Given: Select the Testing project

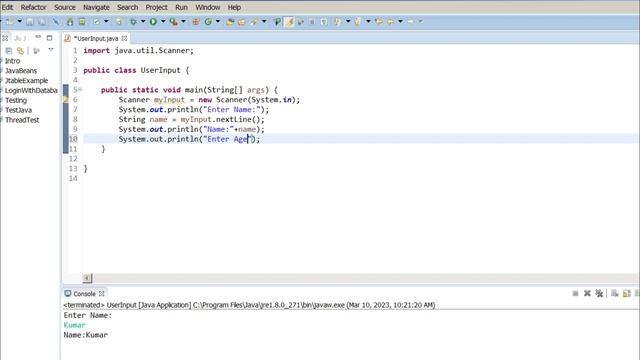Looking at the screenshot, I should click(16, 100).
